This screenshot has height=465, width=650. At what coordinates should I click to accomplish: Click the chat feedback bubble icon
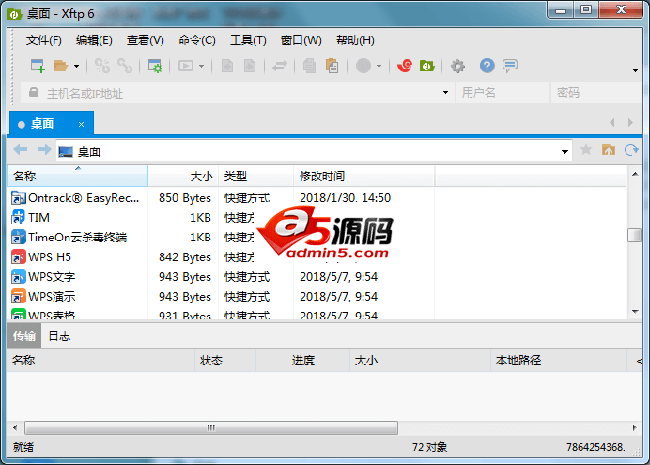coord(510,65)
